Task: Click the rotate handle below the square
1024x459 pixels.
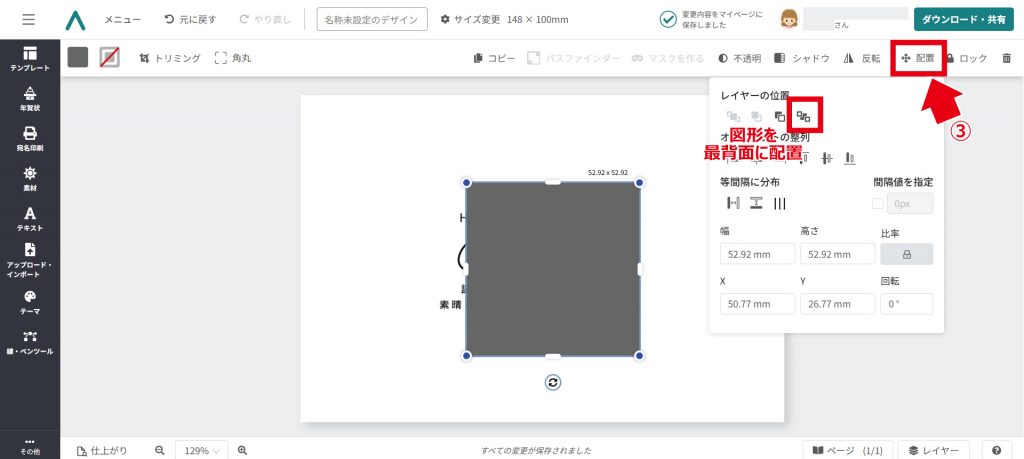Action: [x=553, y=382]
